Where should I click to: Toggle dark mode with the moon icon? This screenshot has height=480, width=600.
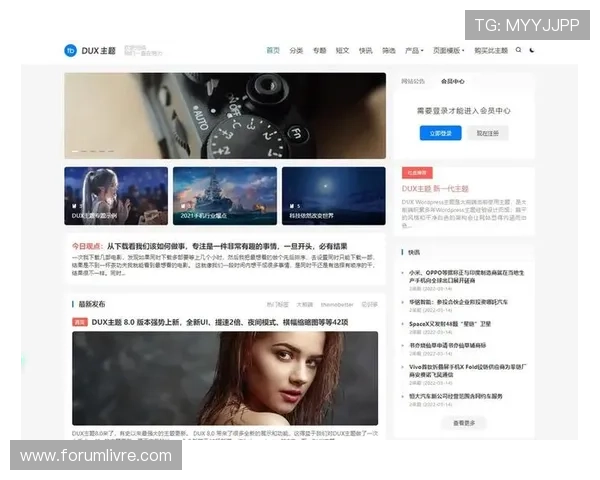[532, 50]
